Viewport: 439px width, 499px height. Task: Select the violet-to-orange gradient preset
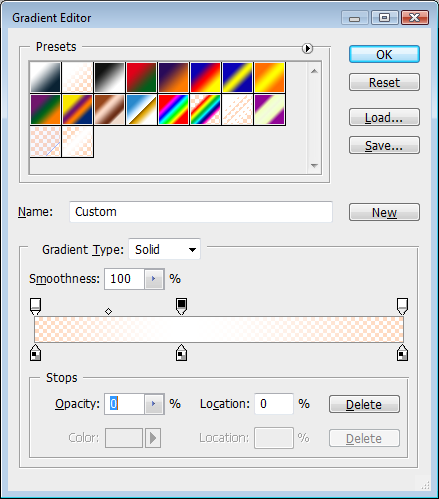tap(174, 77)
